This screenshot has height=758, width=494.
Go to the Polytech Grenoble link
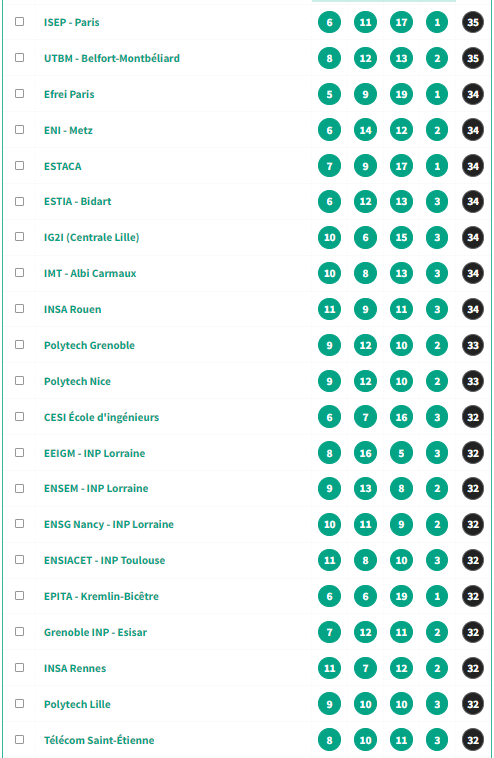pyautogui.click(x=89, y=345)
